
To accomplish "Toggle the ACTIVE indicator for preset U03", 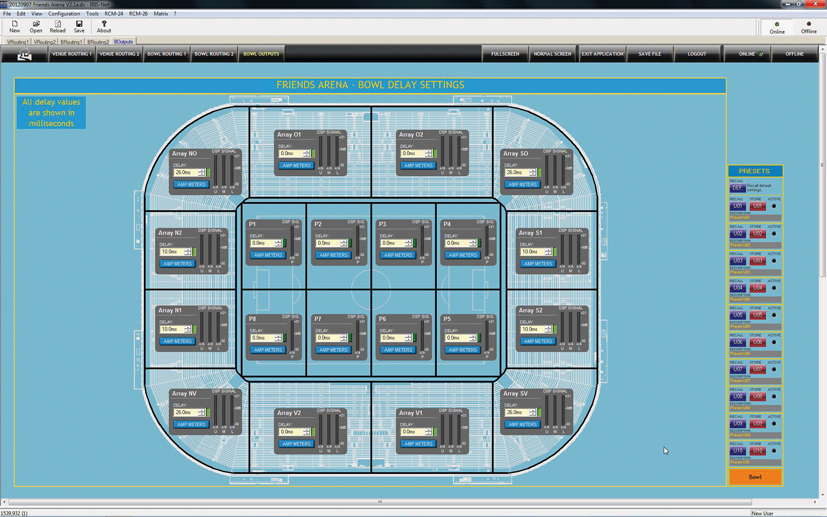I will [774, 261].
